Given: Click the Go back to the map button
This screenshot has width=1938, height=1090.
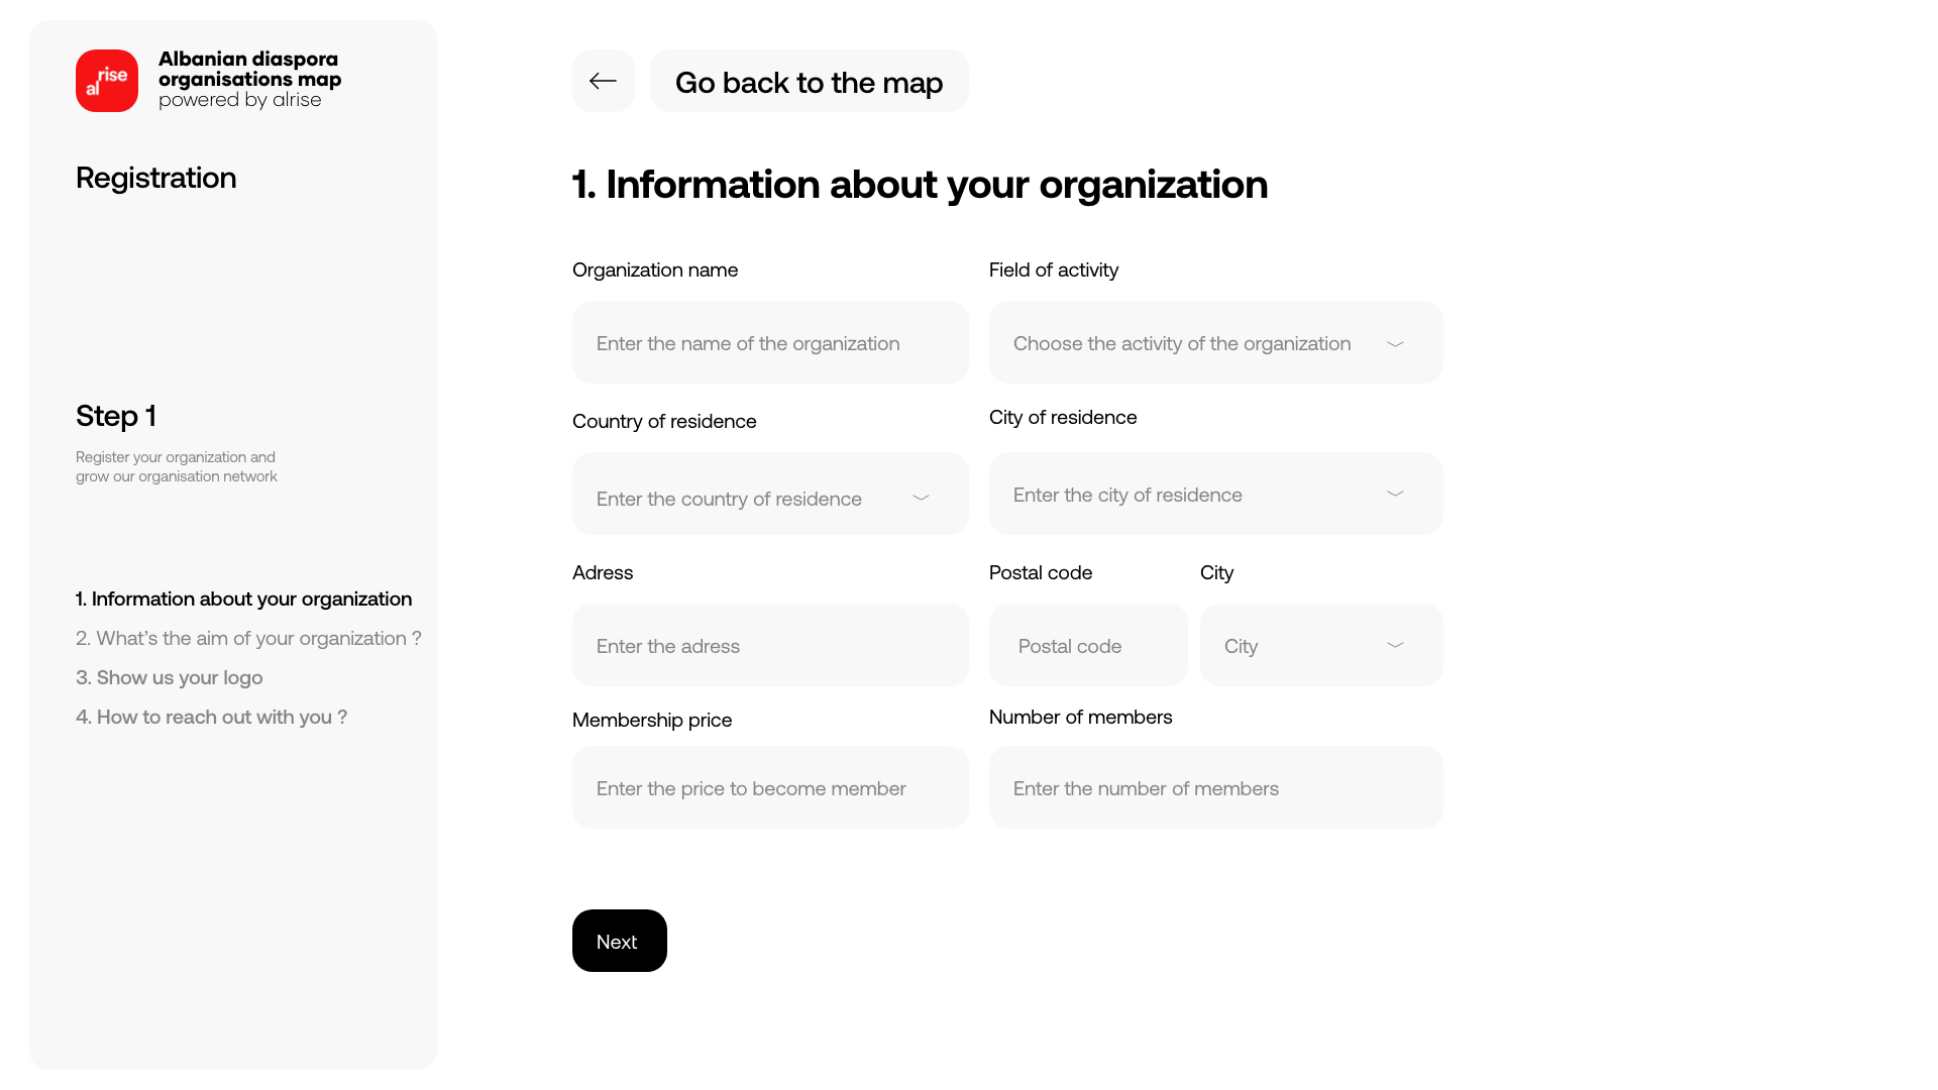Looking at the screenshot, I should [808, 81].
